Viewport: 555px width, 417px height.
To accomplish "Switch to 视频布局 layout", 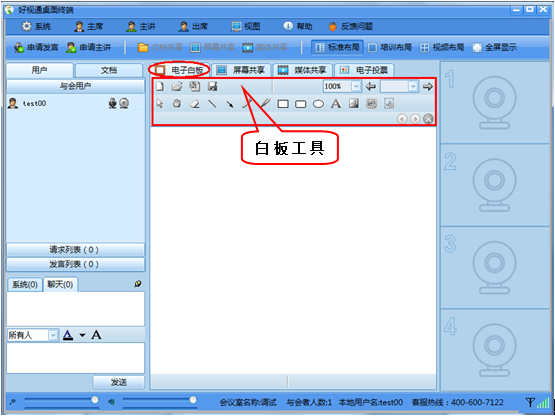I will point(442,47).
